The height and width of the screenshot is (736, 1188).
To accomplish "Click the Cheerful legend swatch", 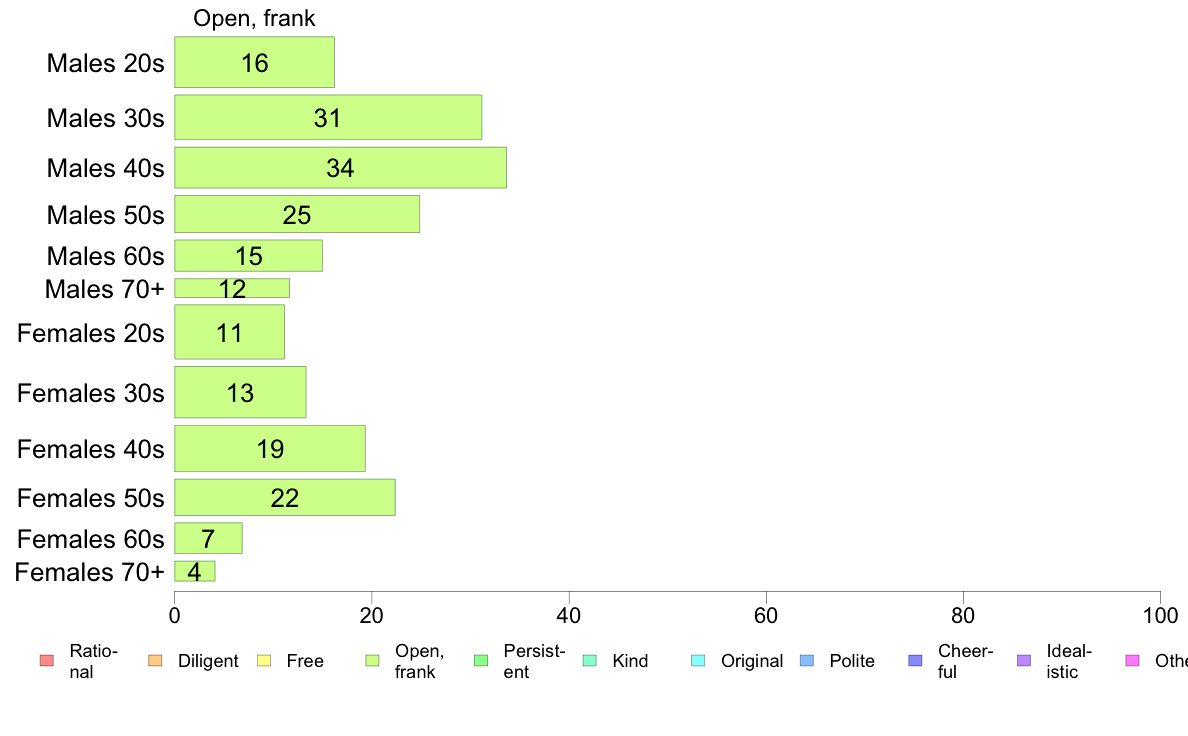I will 915,661.
